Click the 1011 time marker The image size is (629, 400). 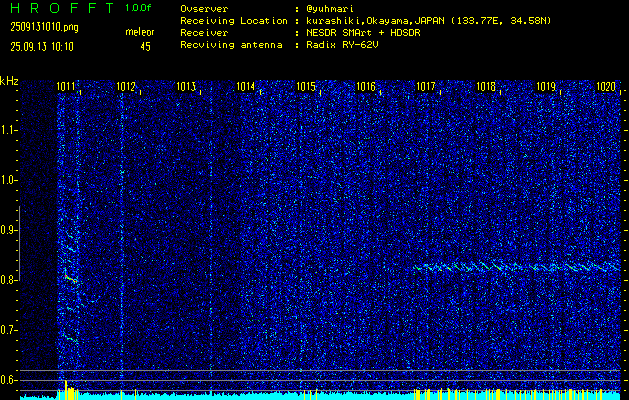click(65, 87)
